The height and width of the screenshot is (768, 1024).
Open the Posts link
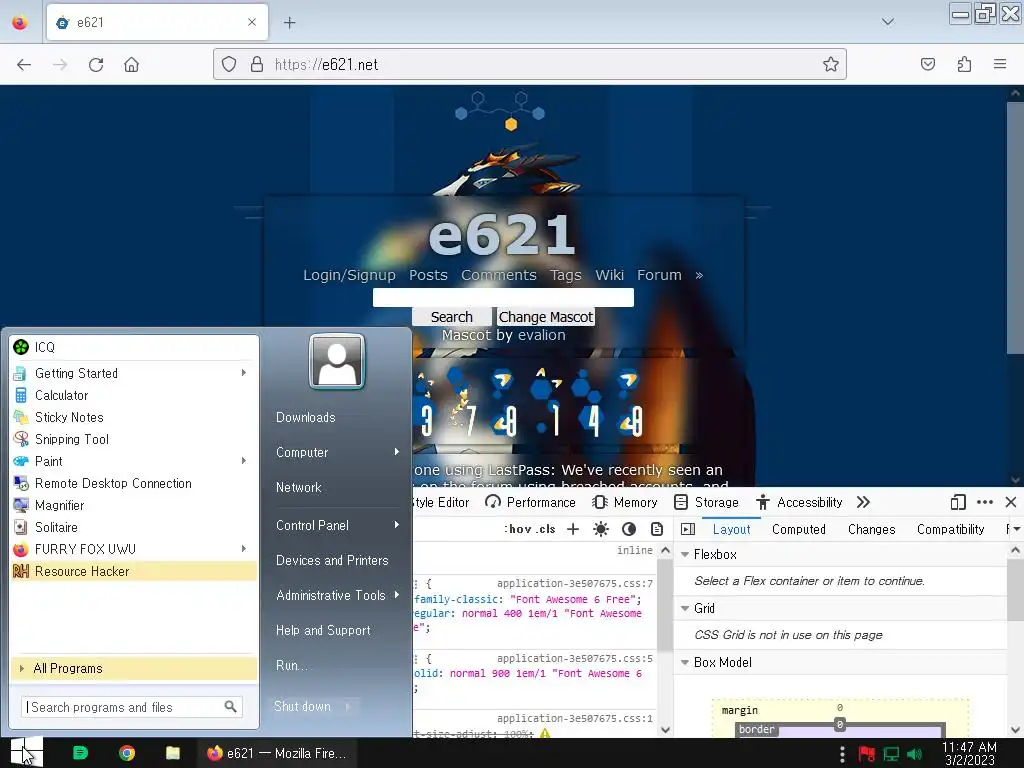[x=428, y=275]
